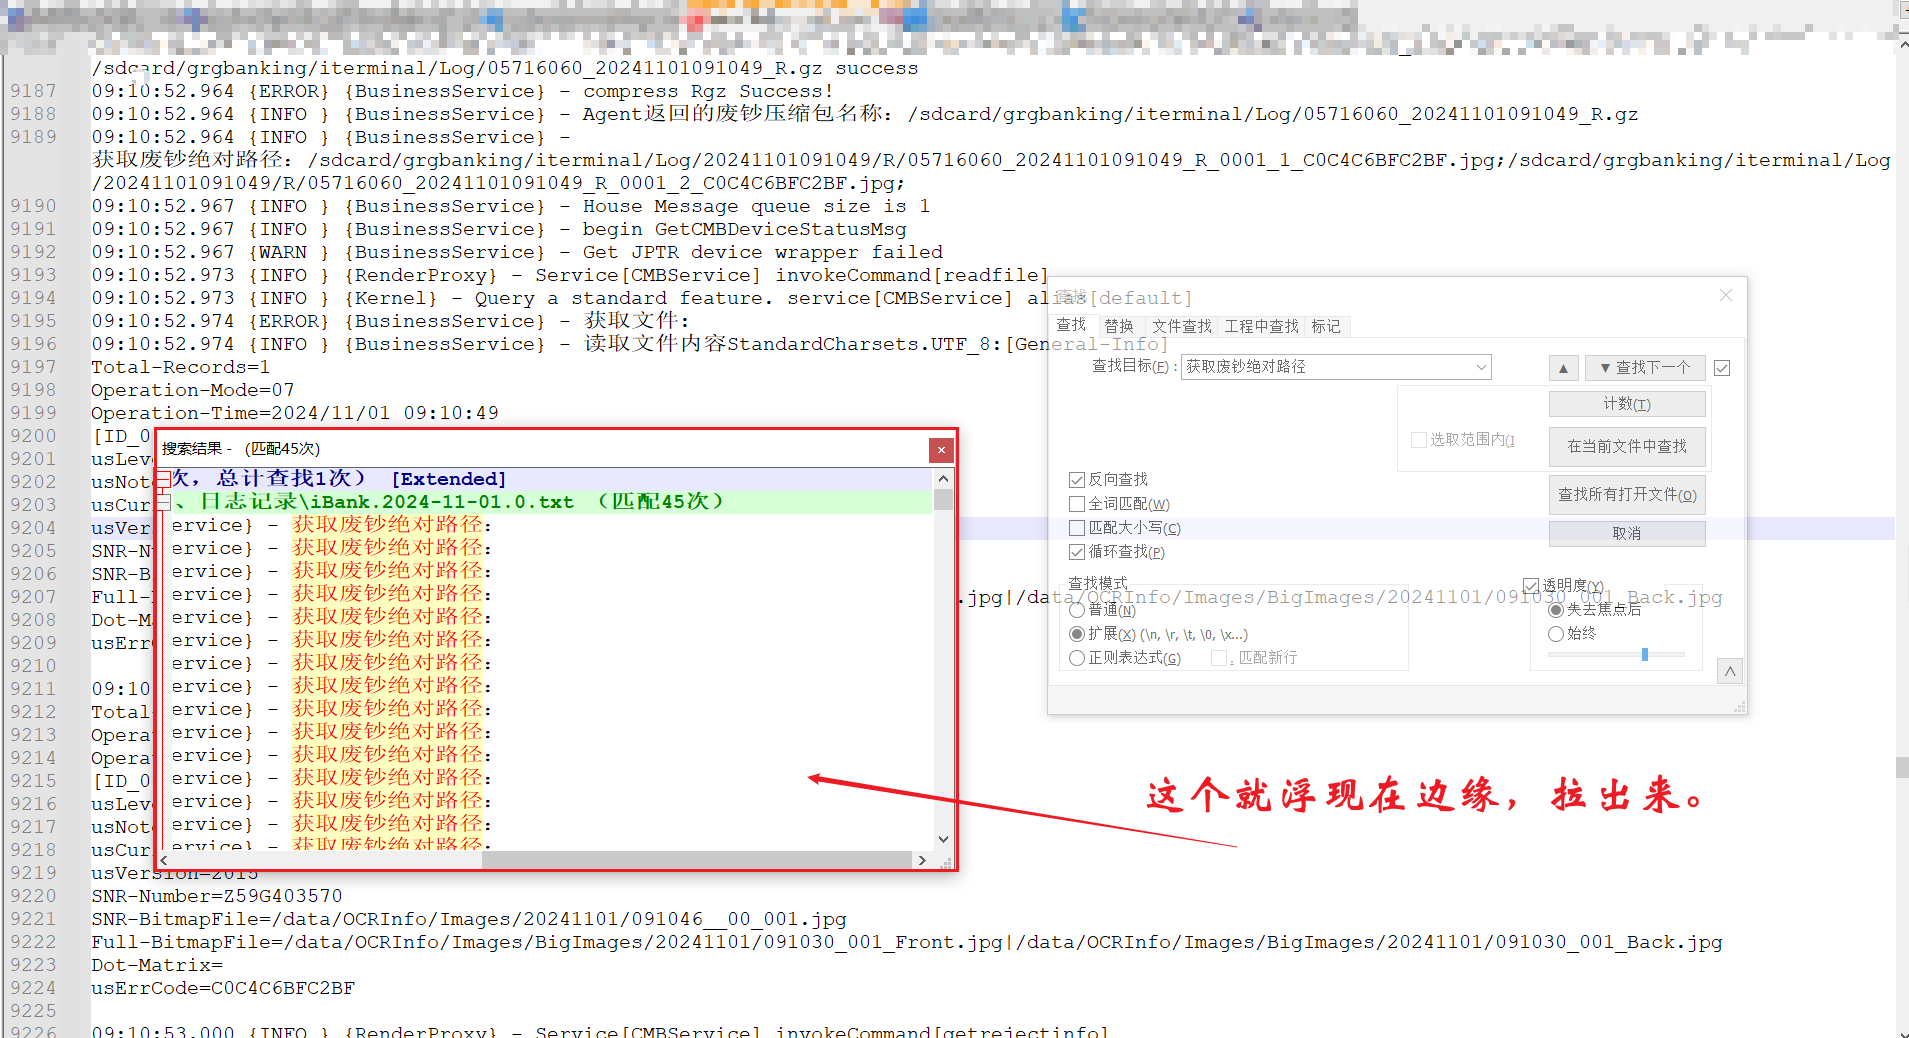Switch to the 标记 mark tab
The image size is (1909, 1038).
1327,326
